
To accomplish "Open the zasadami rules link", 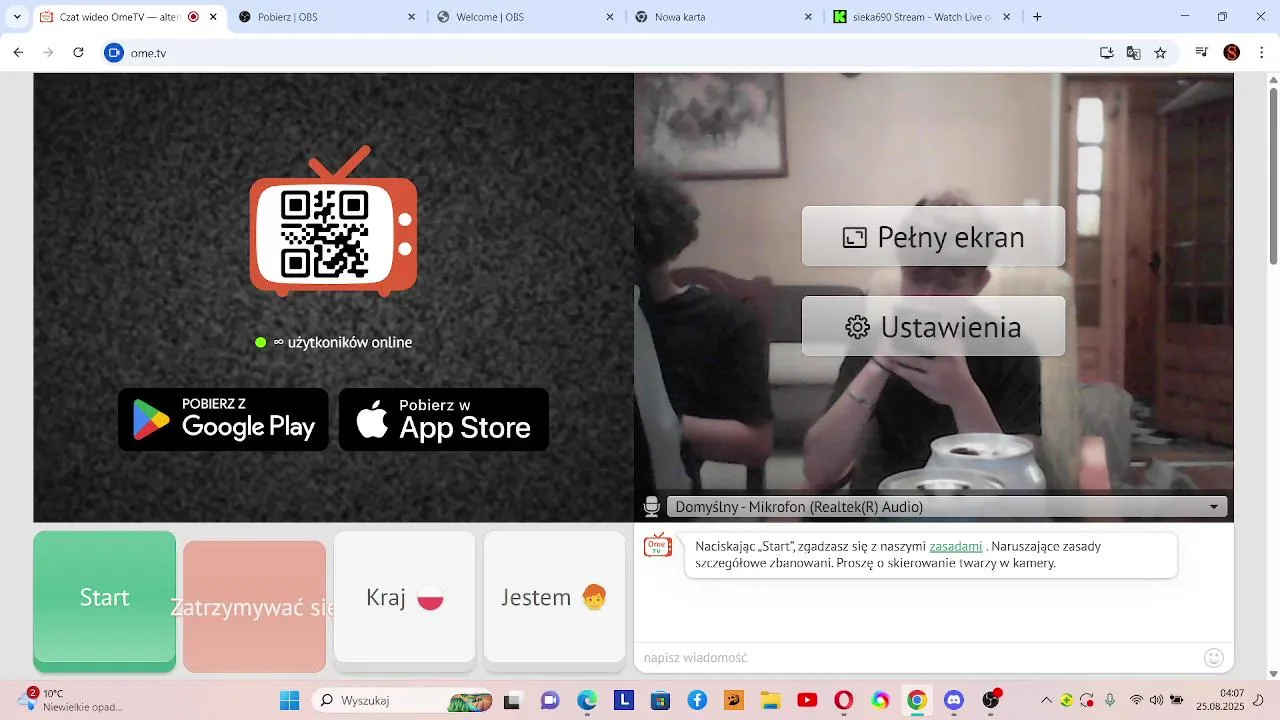I will click(x=955, y=547).
